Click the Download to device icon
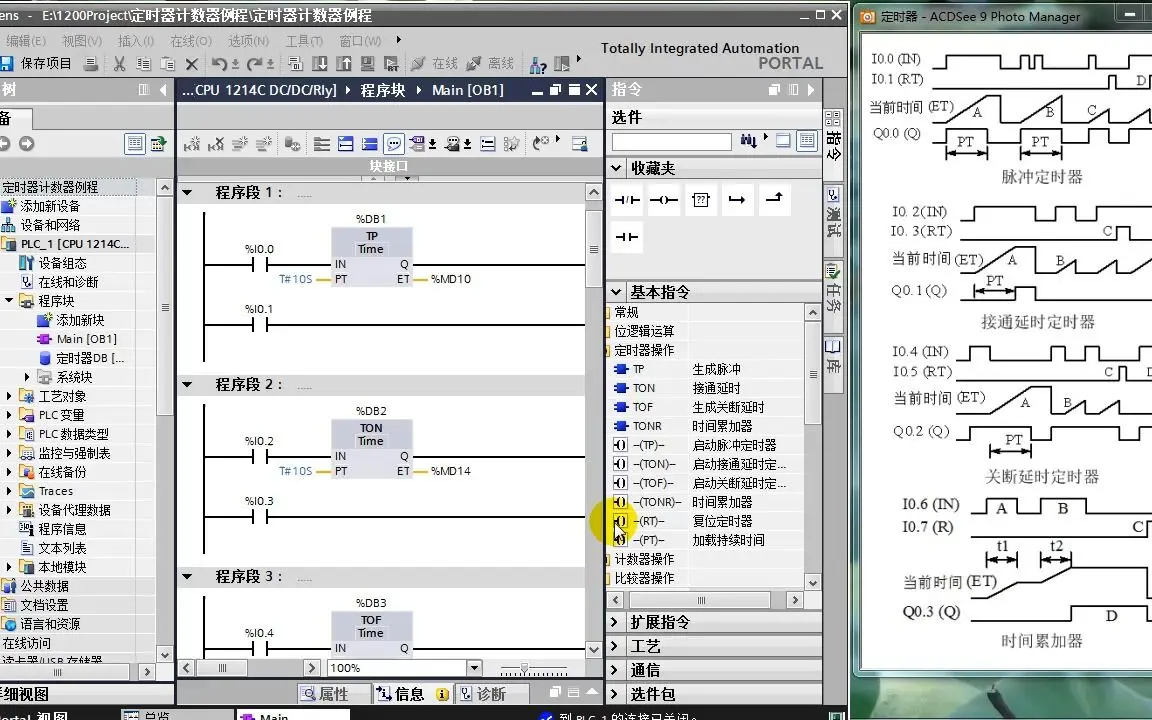Screen dimensions: 1152x720 [320, 64]
